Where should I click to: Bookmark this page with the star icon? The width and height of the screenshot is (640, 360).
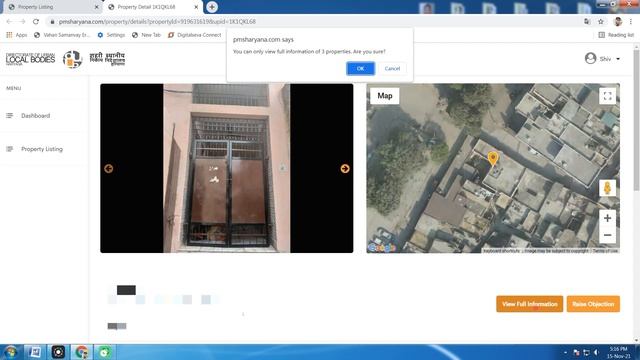coord(601,22)
